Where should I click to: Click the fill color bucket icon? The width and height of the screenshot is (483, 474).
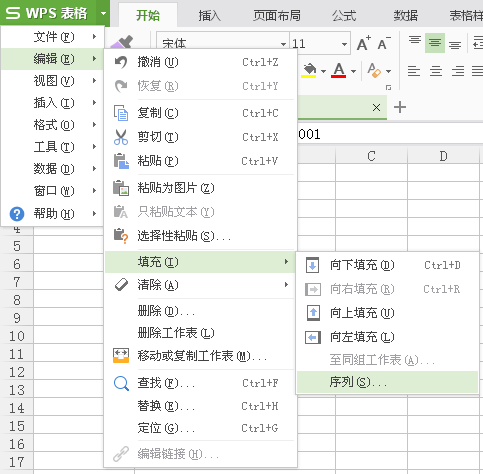309,70
